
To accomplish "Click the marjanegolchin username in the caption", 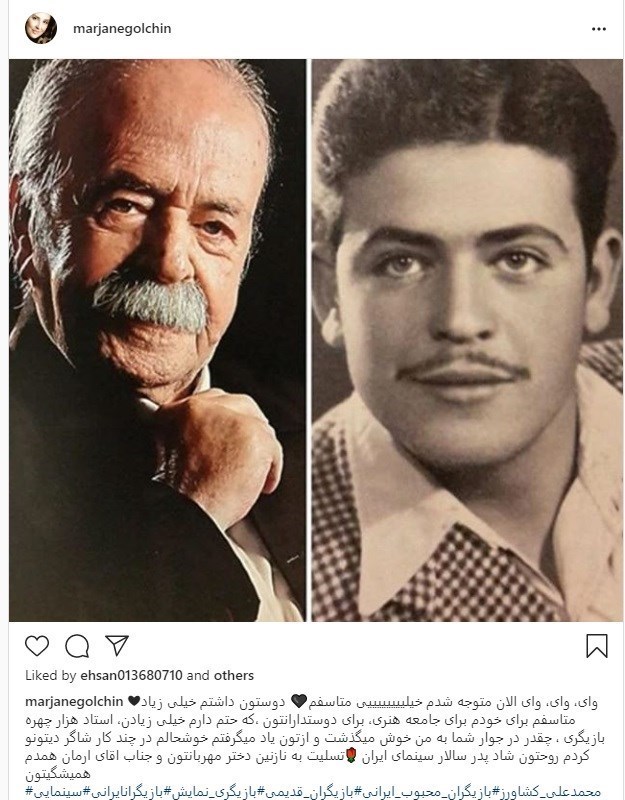I will coord(74,702).
